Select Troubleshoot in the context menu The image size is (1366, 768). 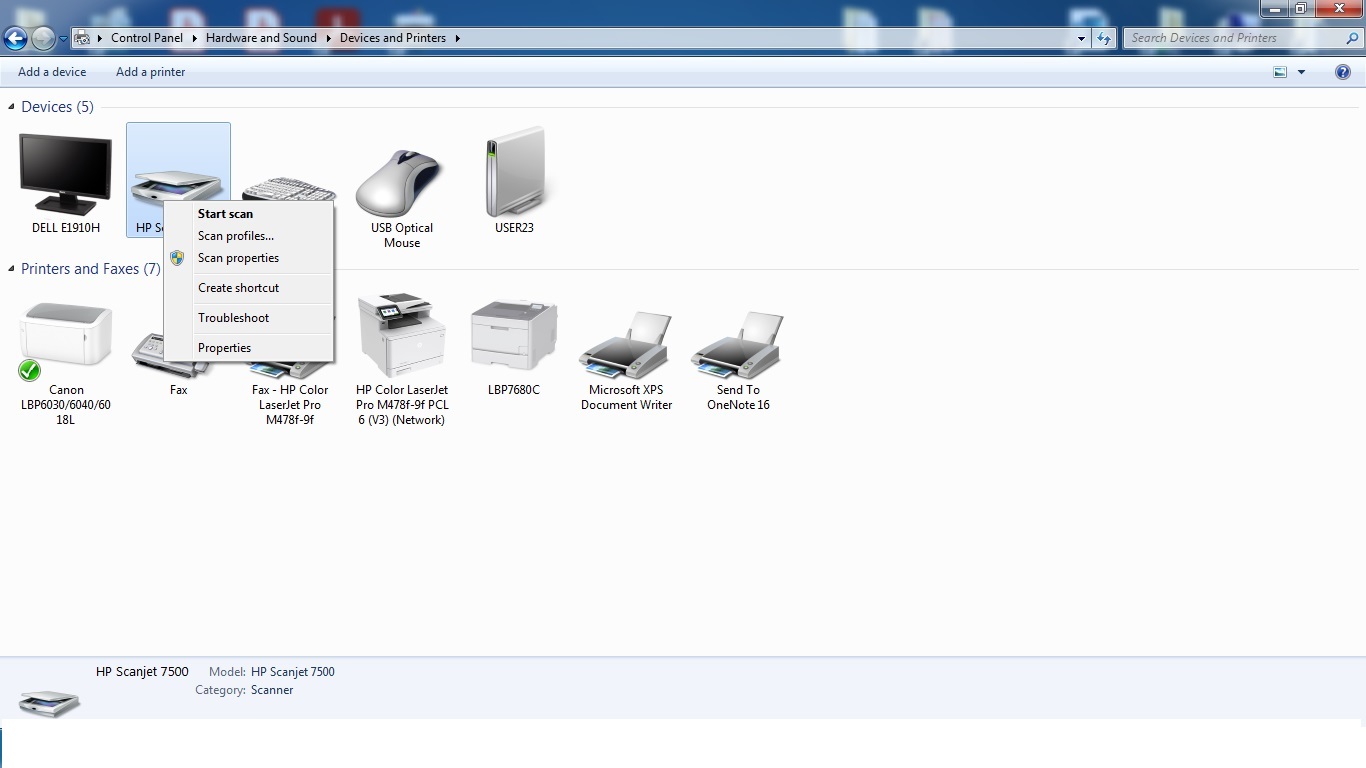coord(233,318)
